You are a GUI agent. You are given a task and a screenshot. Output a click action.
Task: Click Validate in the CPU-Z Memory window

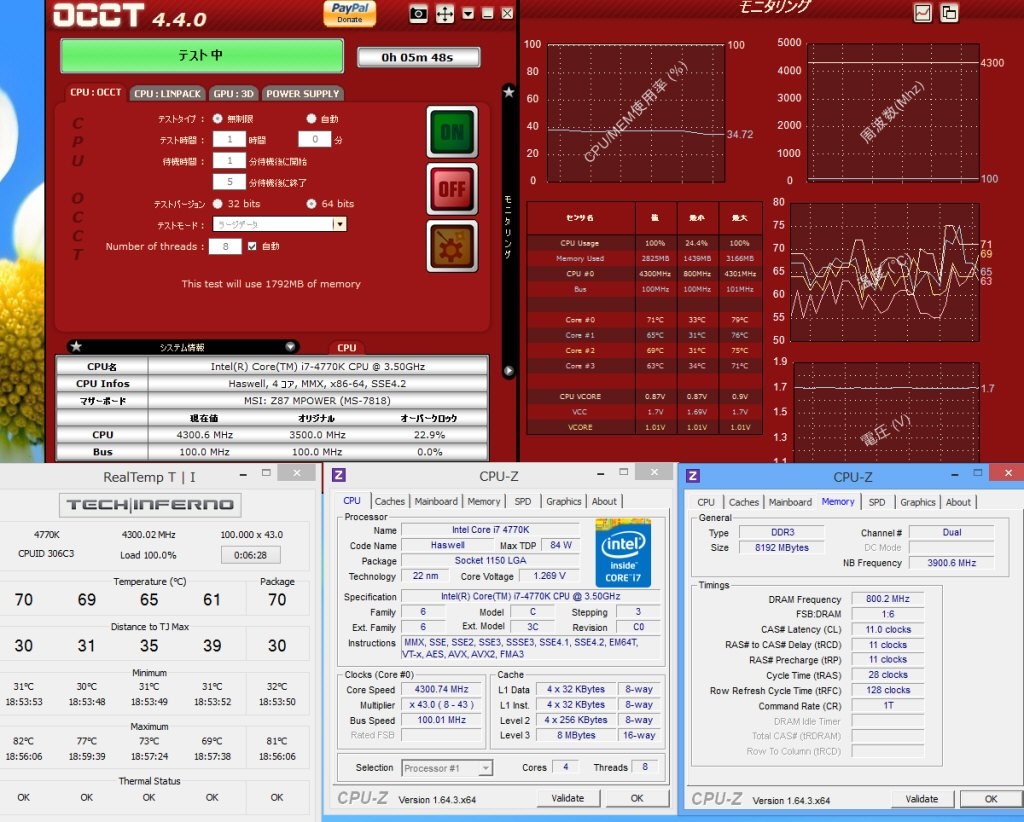click(x=921, y=798)
